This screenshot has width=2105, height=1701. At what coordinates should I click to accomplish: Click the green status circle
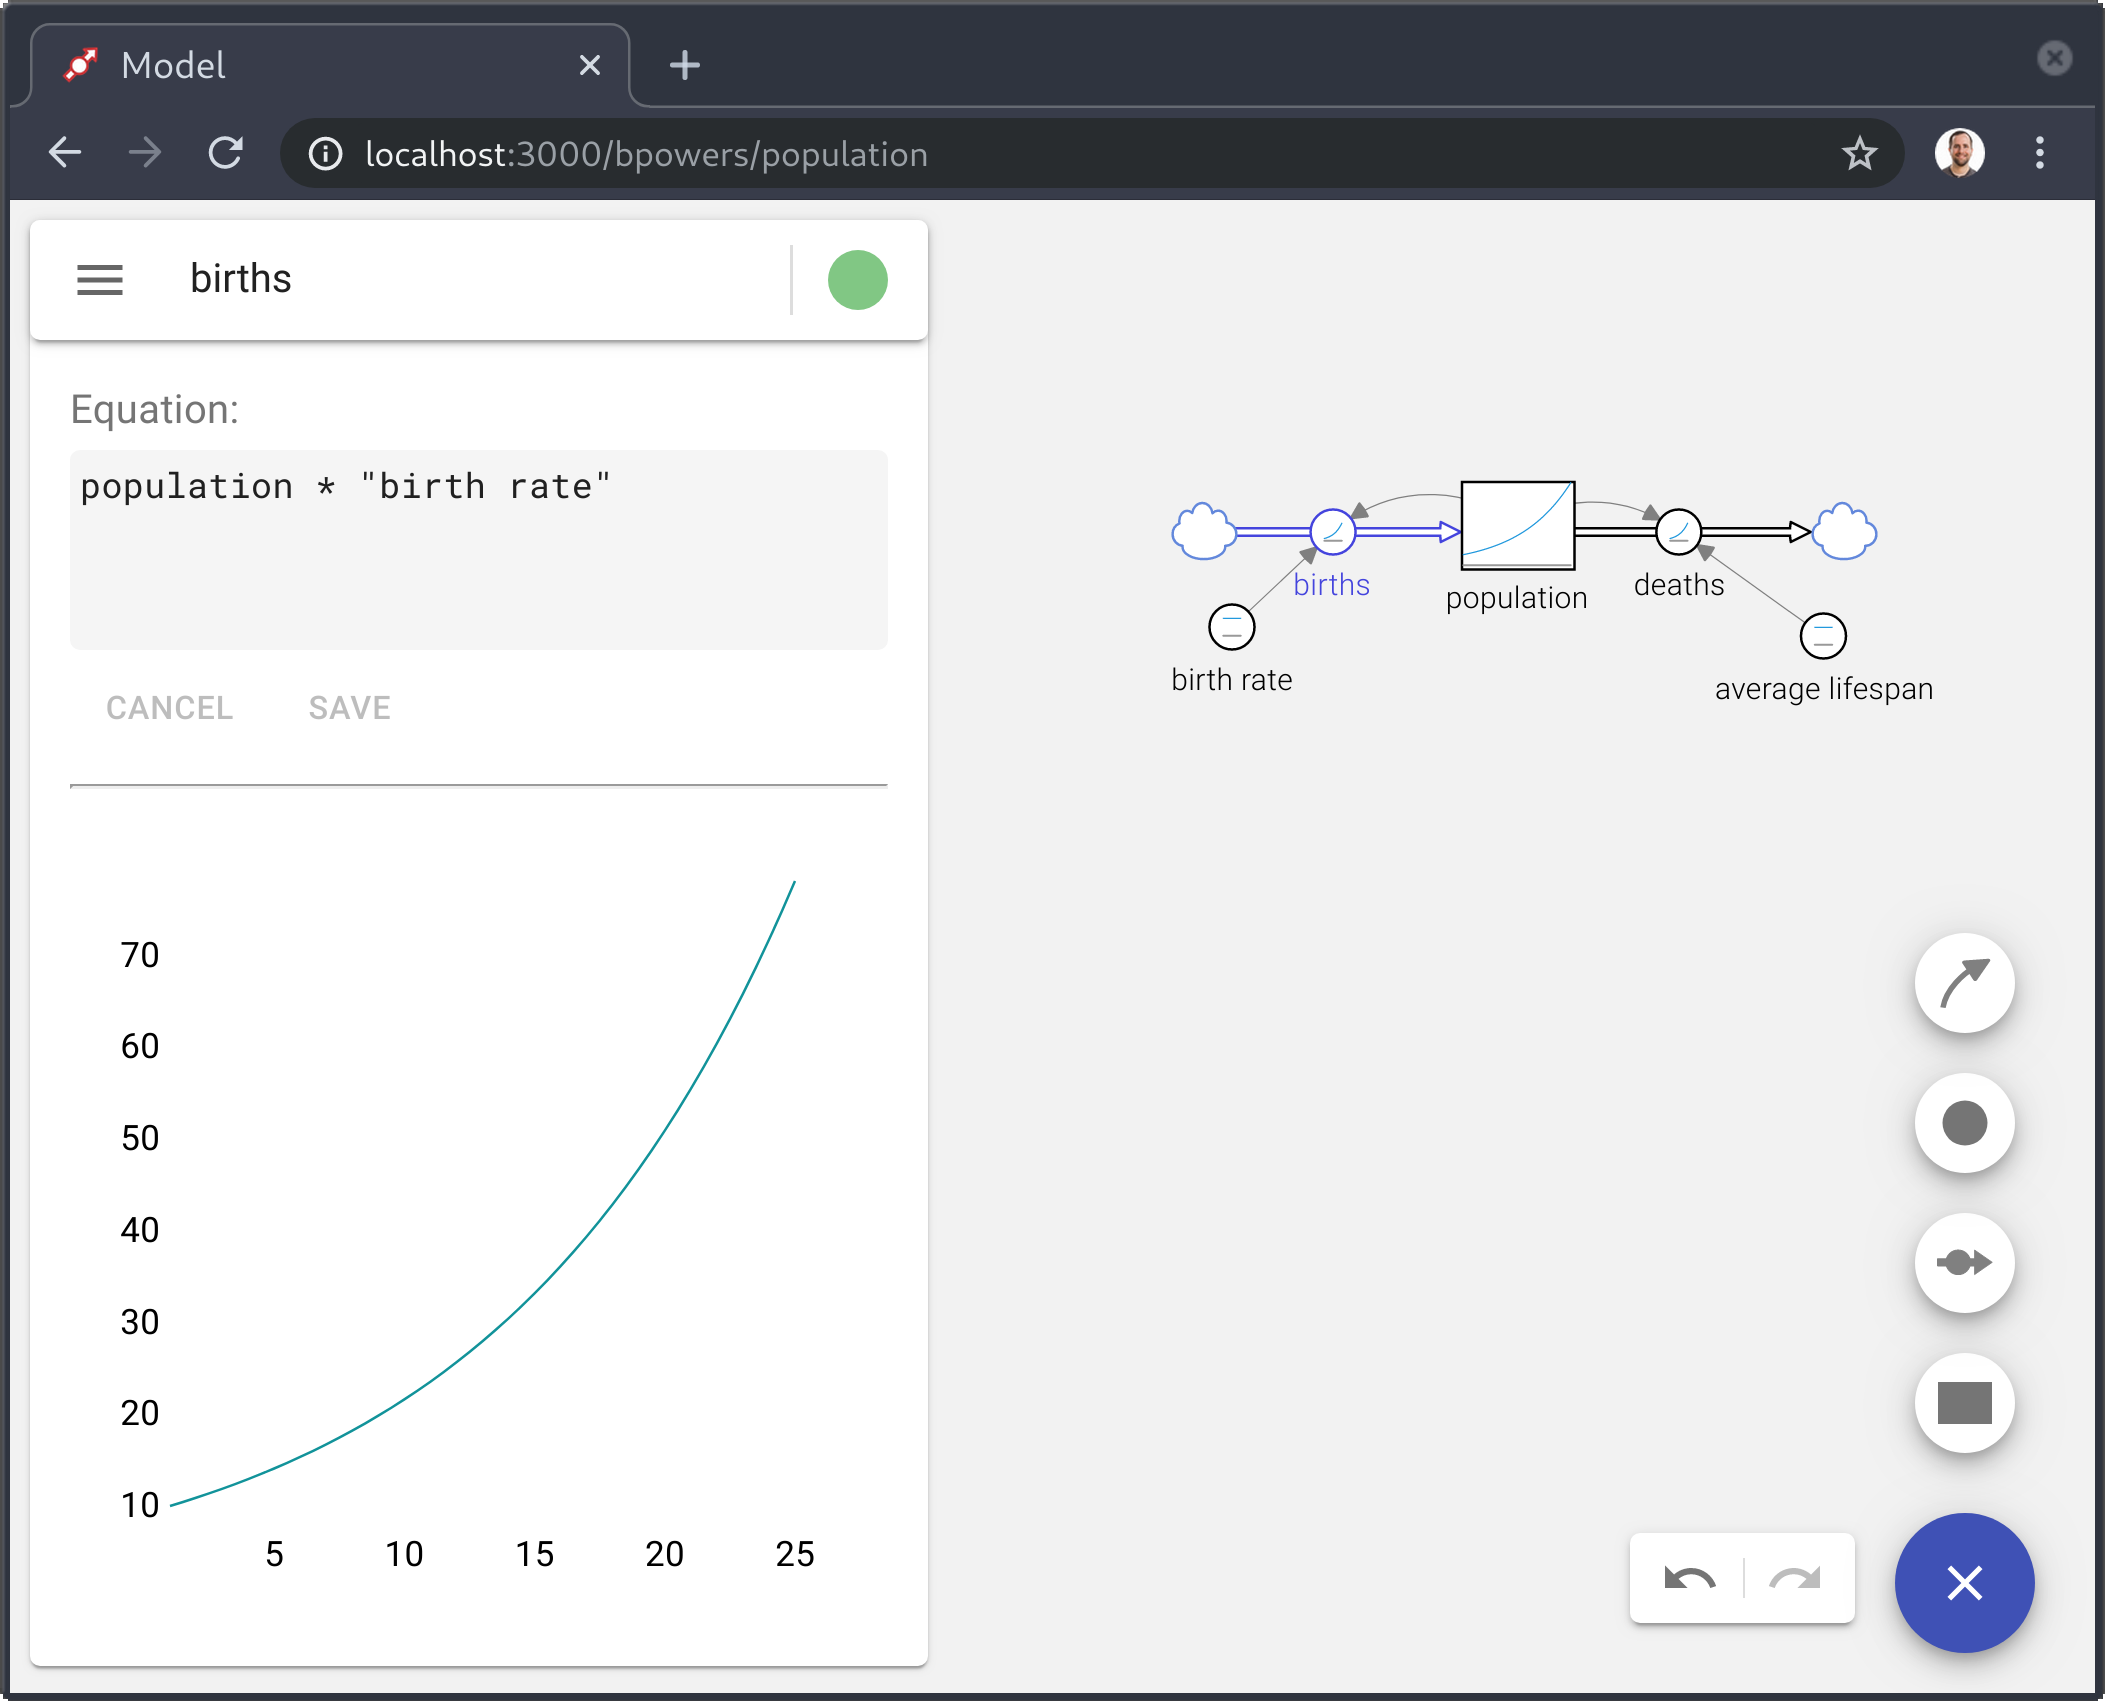[857, 279]
